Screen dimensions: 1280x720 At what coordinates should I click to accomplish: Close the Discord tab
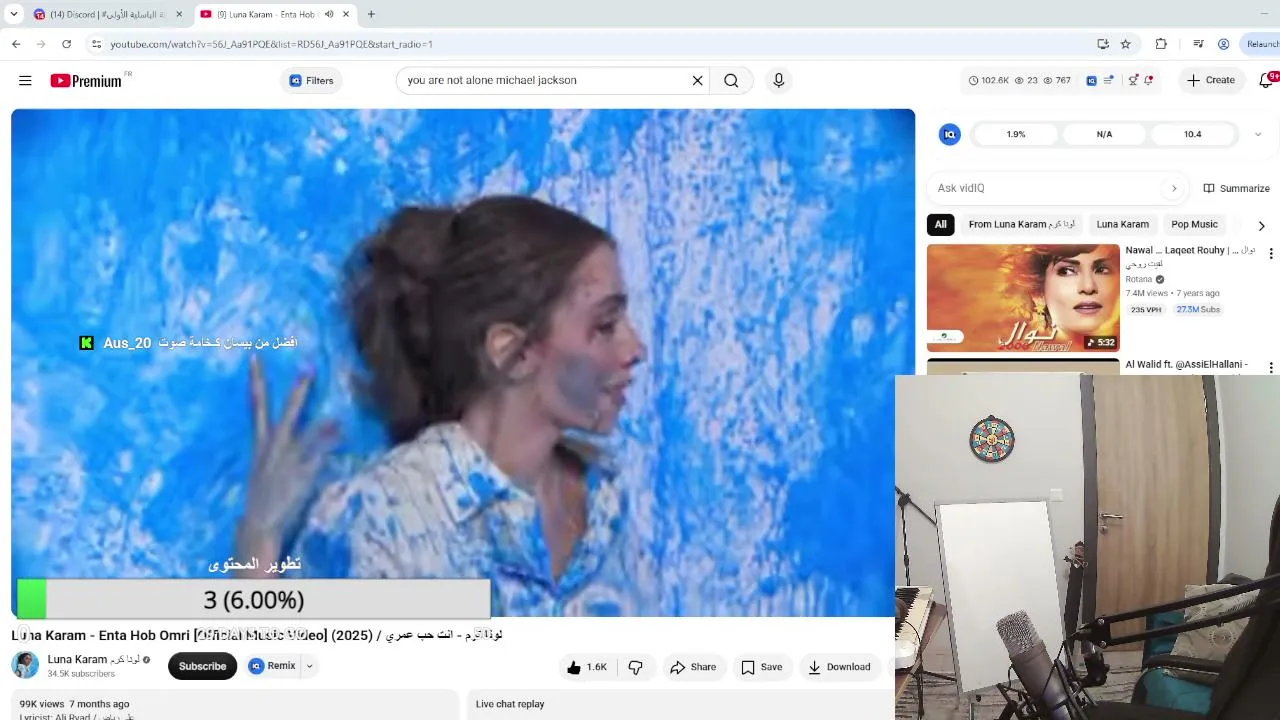[179, 14]
